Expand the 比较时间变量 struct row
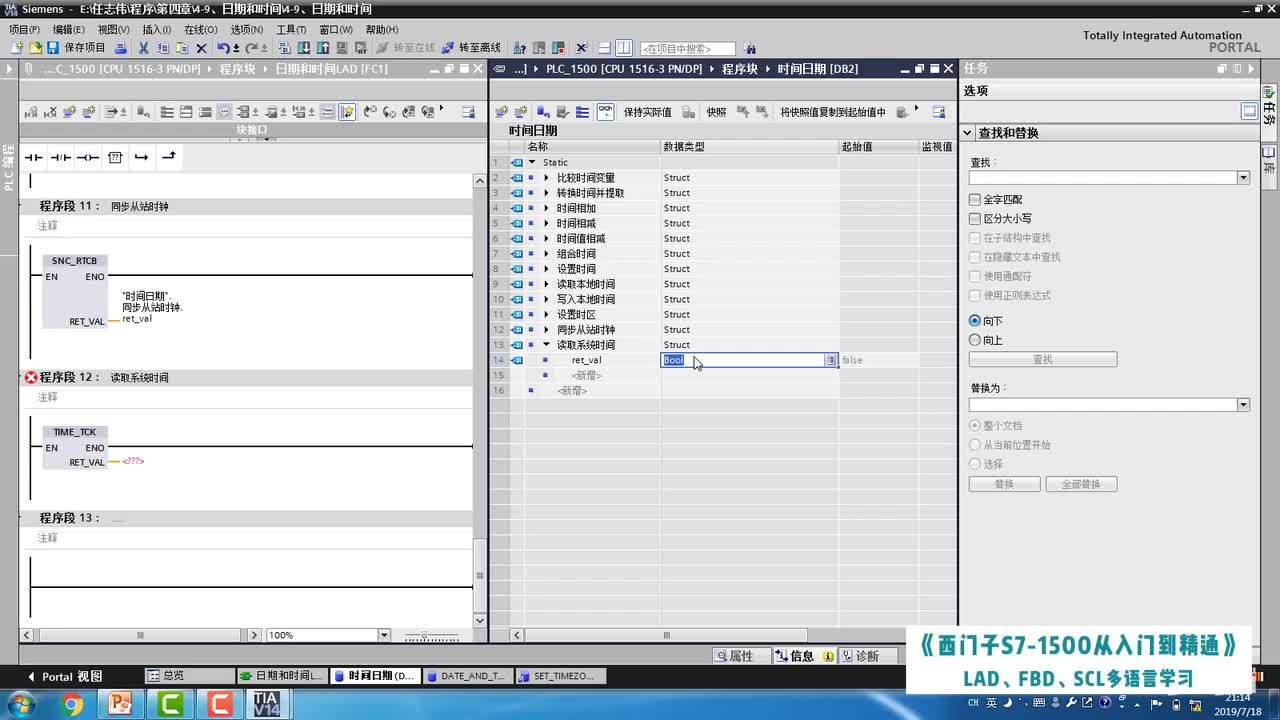Screen dimensions: 1280x720 click(546, 178)
